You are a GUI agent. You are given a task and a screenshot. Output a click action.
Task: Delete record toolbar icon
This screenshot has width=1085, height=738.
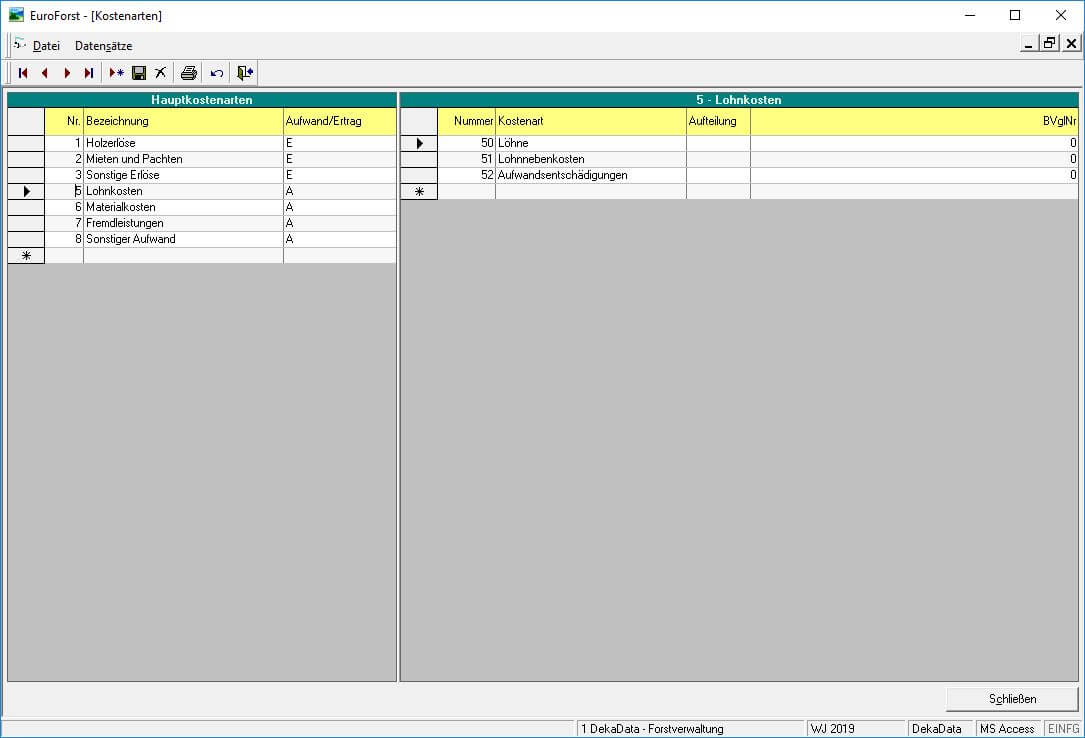[x=161, y=73]
